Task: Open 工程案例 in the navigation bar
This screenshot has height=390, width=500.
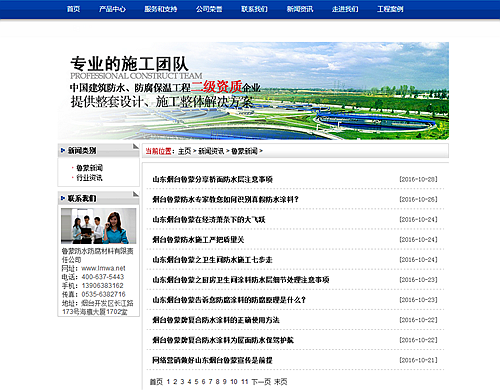Action: pyautogui.click(x=390, y=9)
